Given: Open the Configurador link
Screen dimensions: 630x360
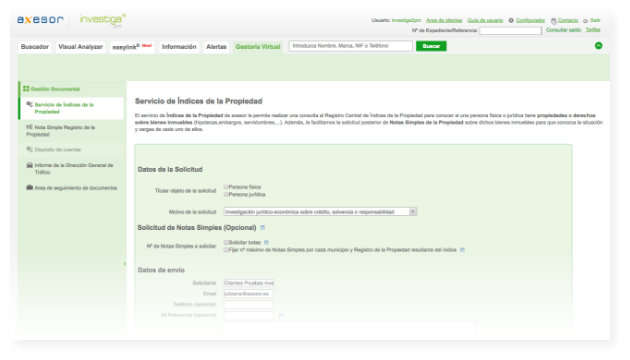Looking at the screenshot, I should (x=530, y=20).
